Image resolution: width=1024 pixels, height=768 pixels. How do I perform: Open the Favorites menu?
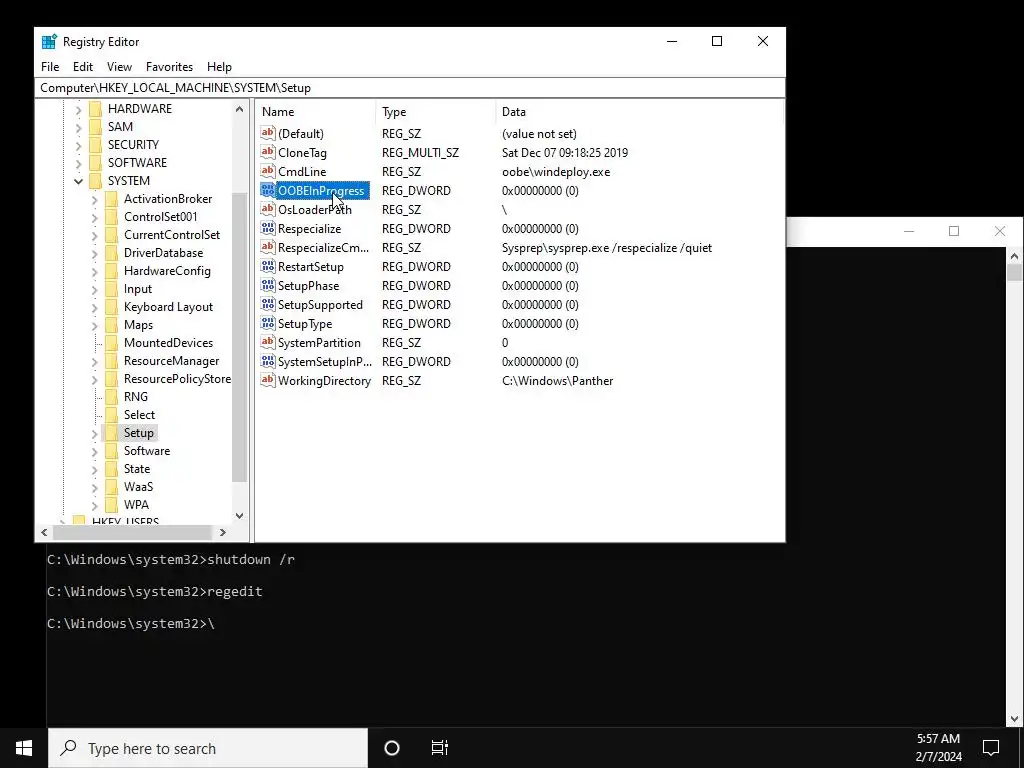coord(169,67)
